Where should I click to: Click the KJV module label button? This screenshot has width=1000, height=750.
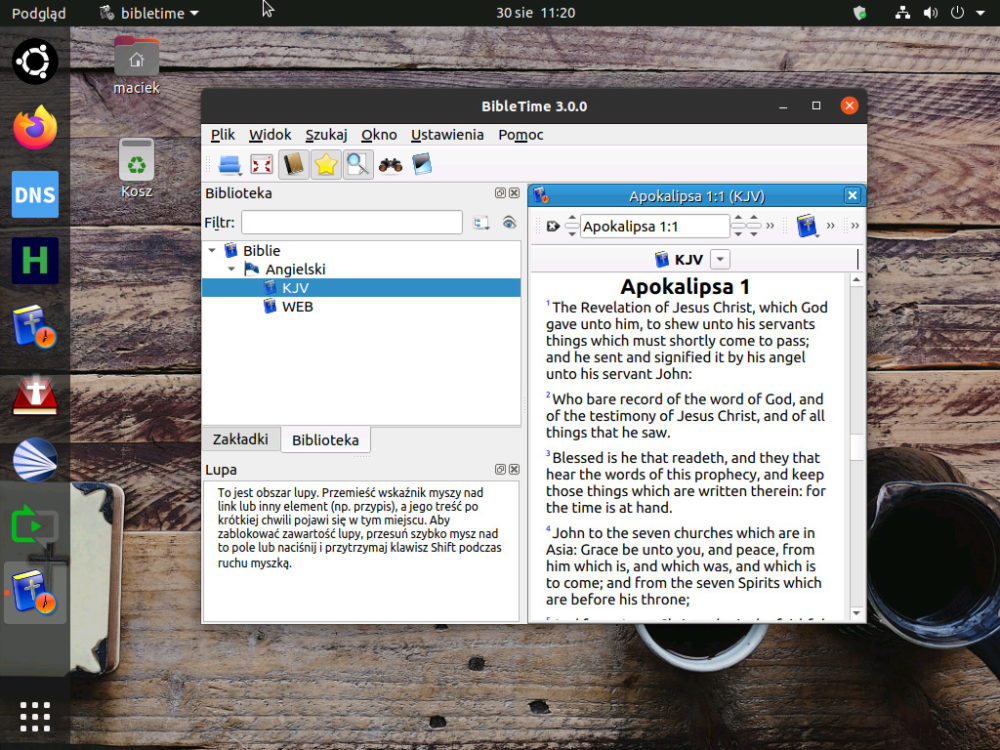[x=679, y=260]
